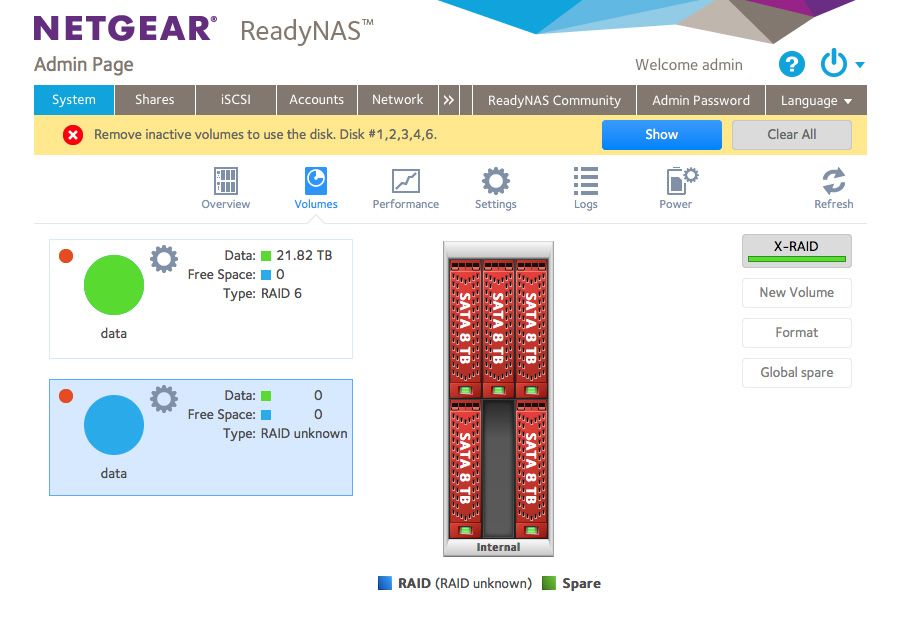
Task: Click red status dot on RAID 6 volume
Action: point(66,256)
